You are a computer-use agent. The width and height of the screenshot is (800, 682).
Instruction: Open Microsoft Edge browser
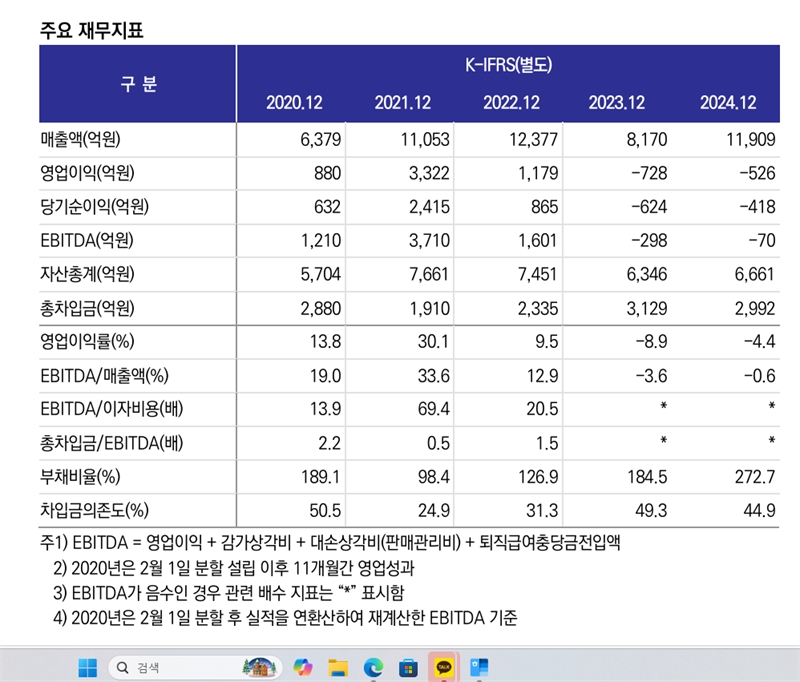(x=373, y=666)
